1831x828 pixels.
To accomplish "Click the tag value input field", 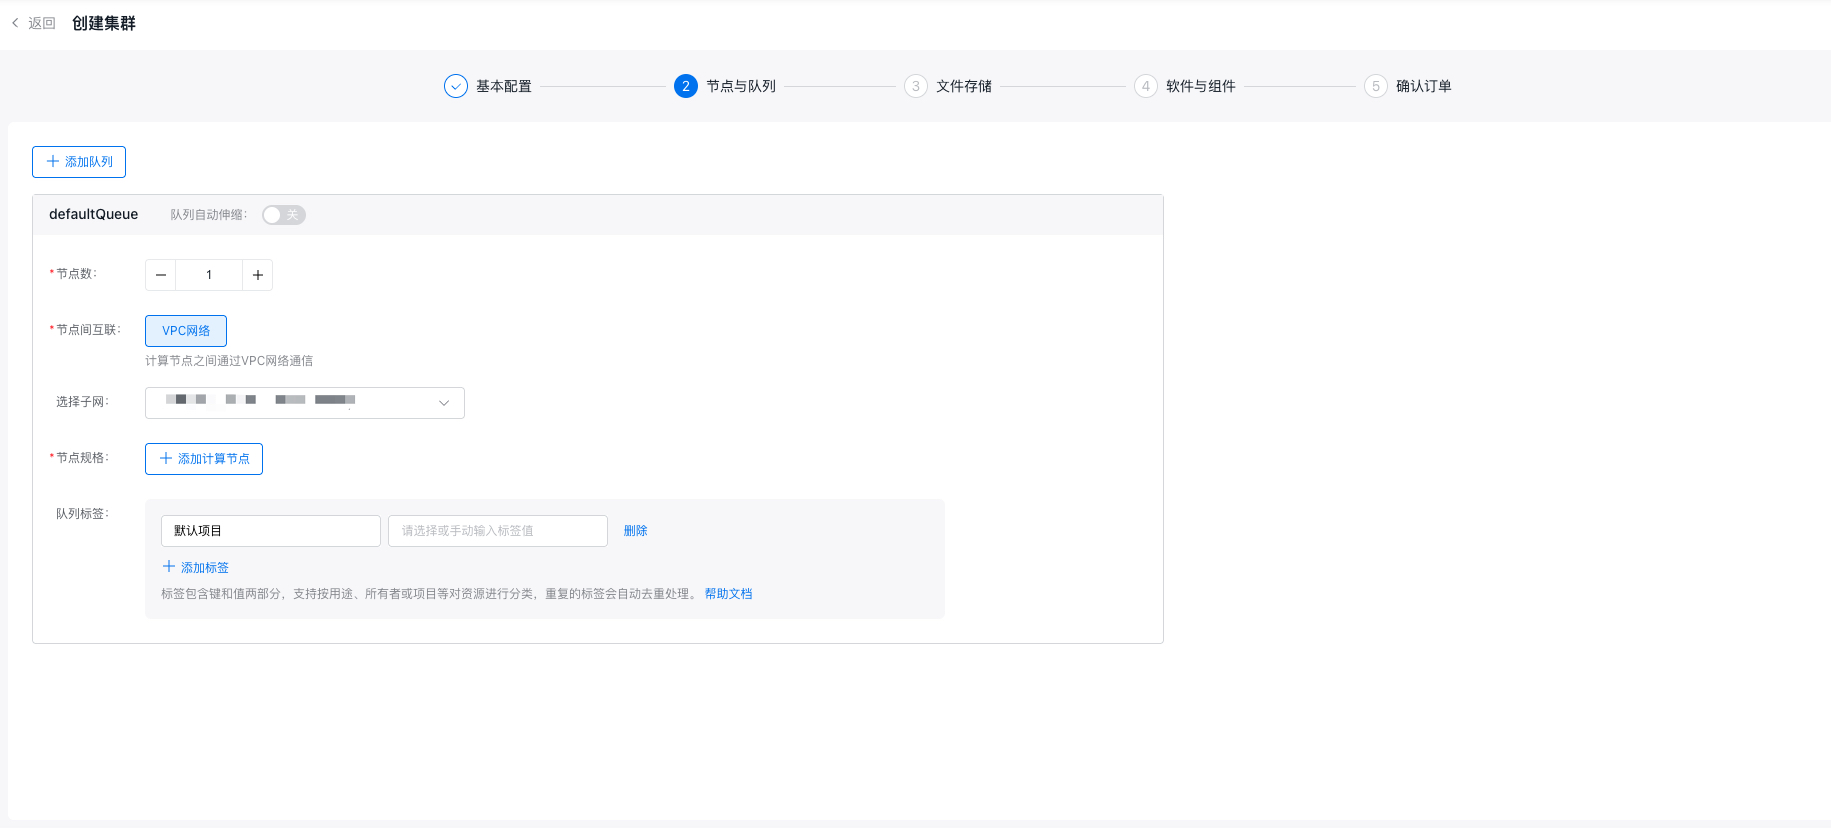I will coord(498,531).
